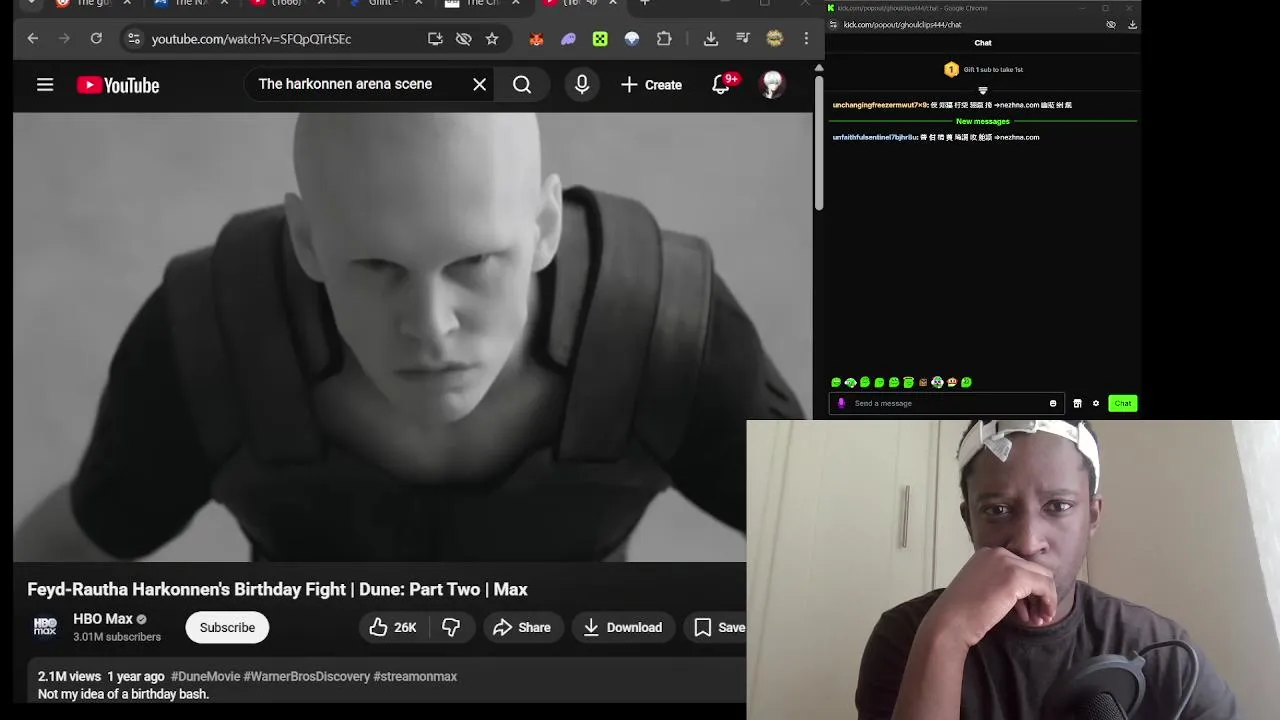Open the #streamonmax hashtag link
This screenshot has width=1280, height=720.
[x=415, y=677]
